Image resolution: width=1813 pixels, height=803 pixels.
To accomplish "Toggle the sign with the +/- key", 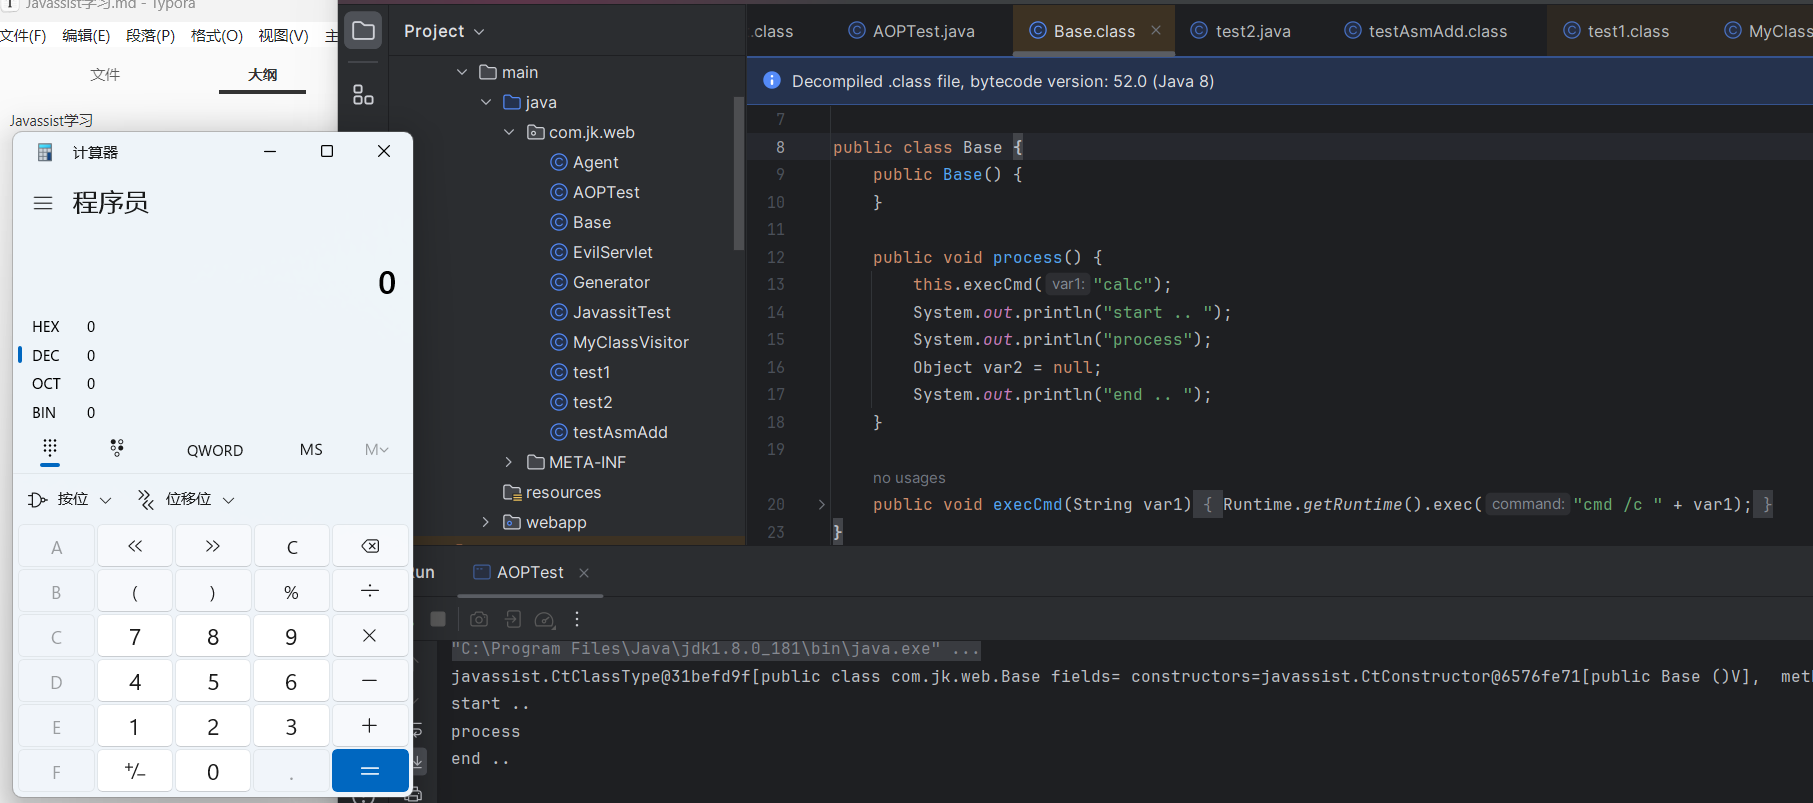I will (x=135, y=771).
